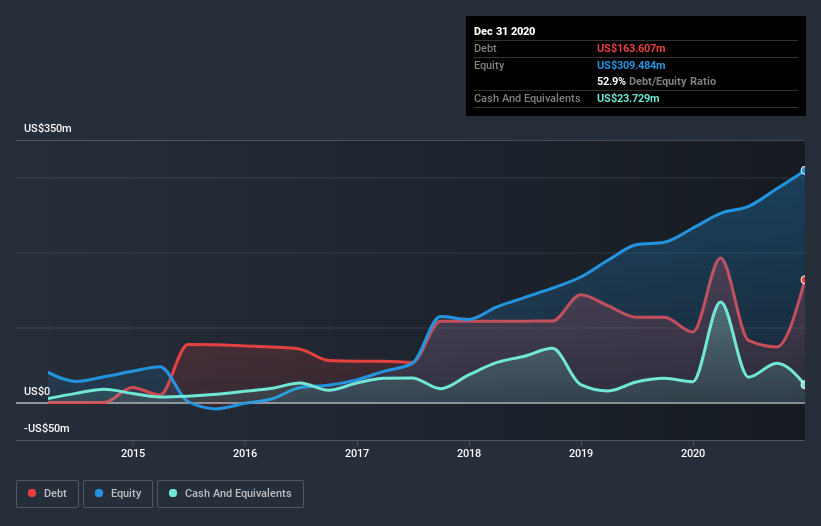The image size is (821, 526).
Task: Click the US$0 y-axis label
Action: (37, 391)
